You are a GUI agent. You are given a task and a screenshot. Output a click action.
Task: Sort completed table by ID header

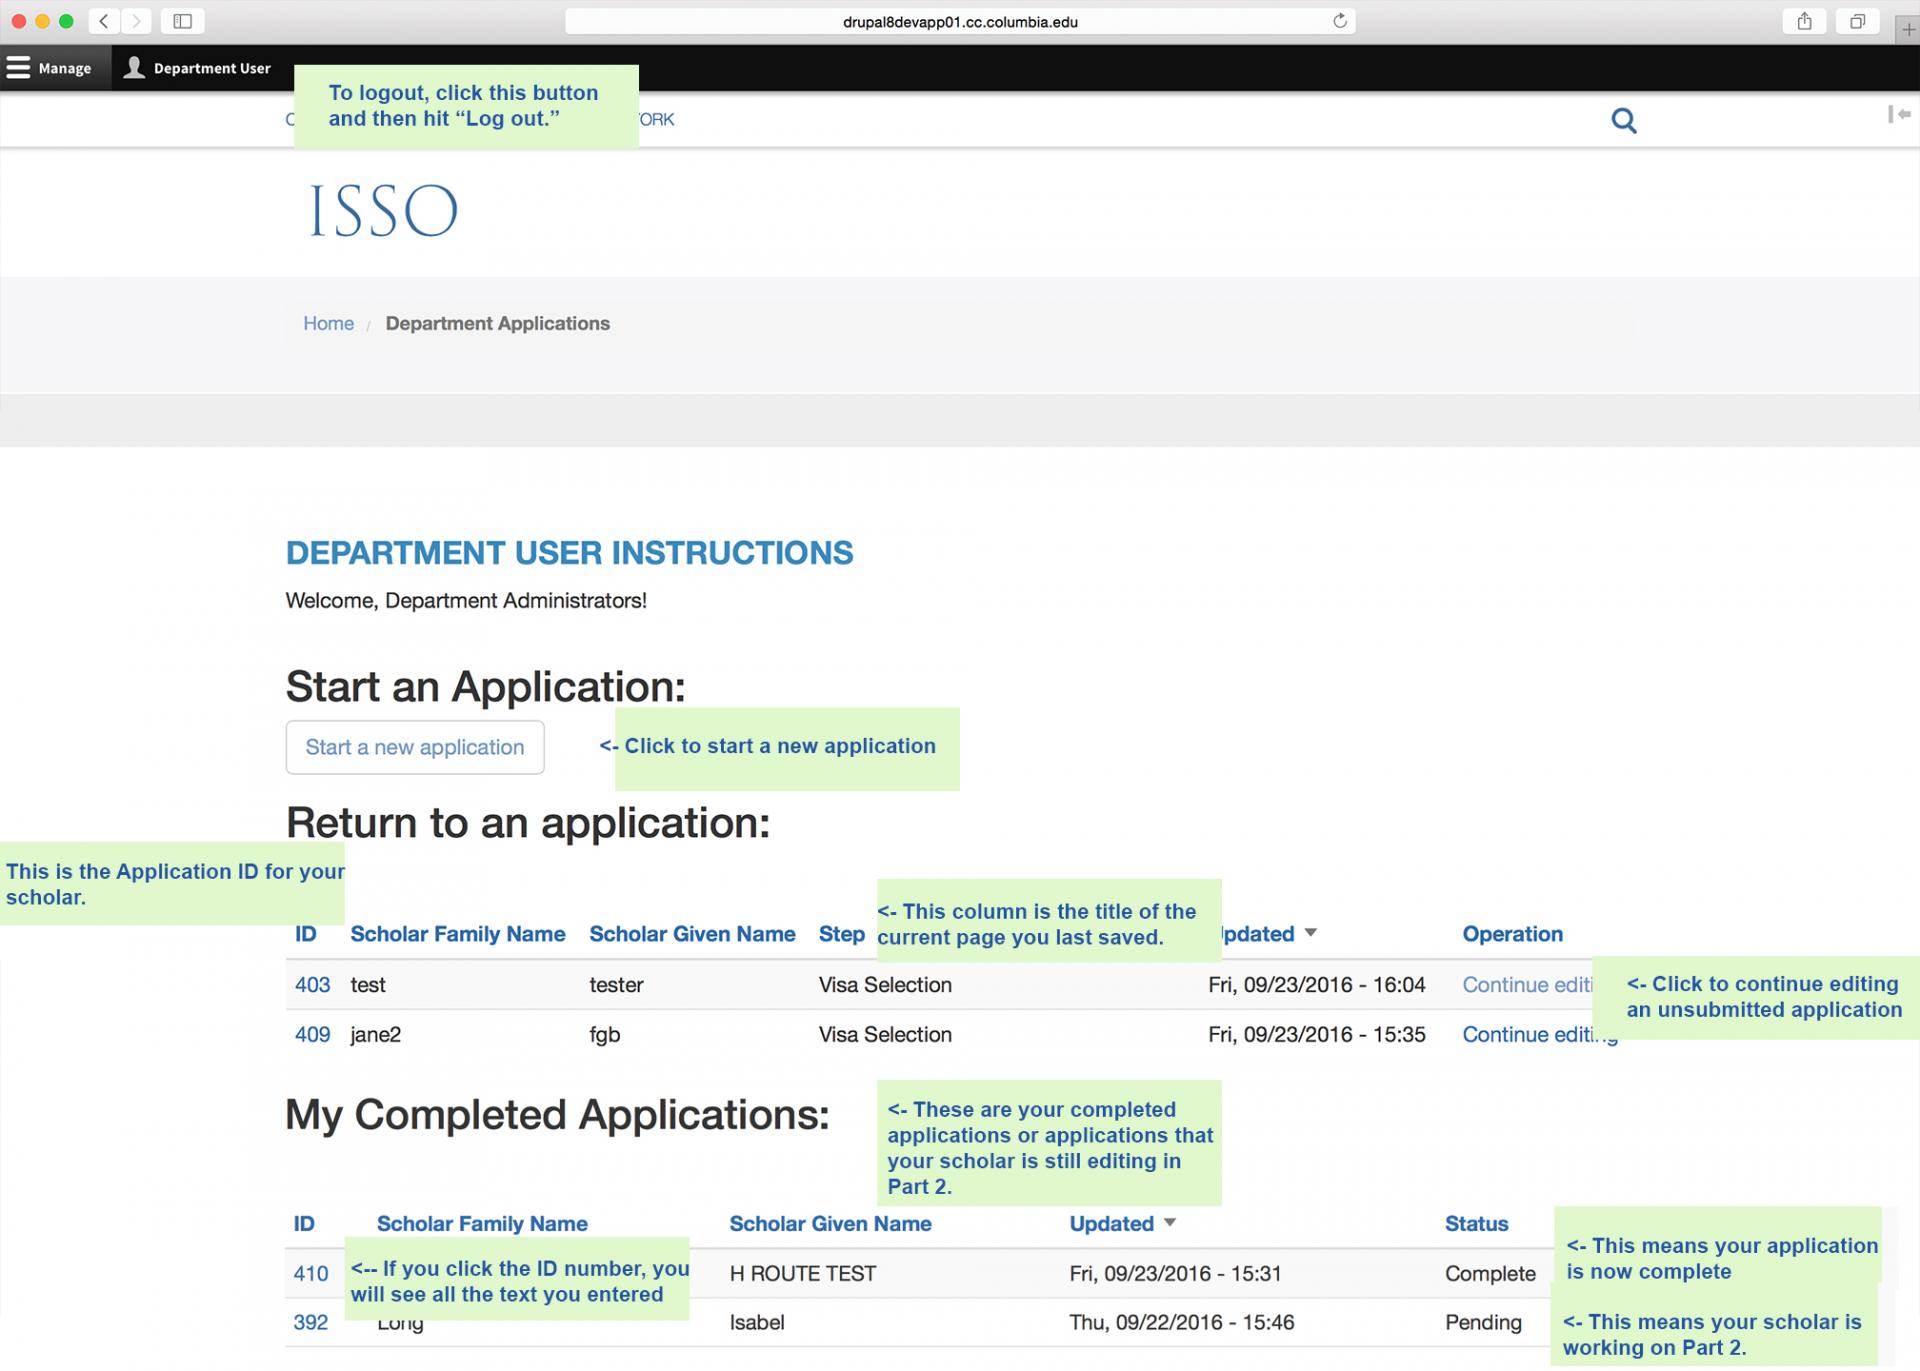304,1223
